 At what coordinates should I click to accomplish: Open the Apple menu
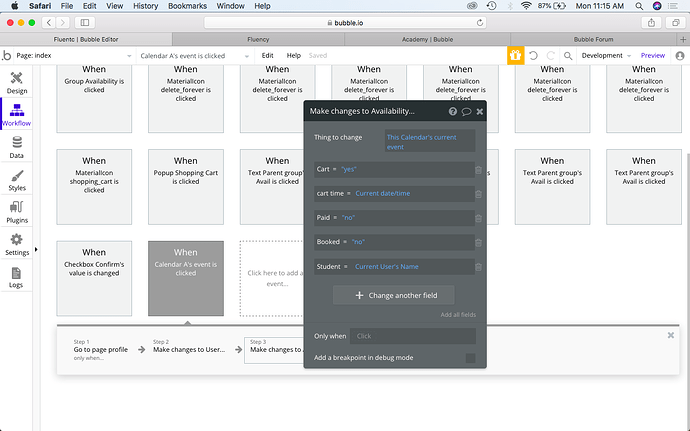click(15, 6)
